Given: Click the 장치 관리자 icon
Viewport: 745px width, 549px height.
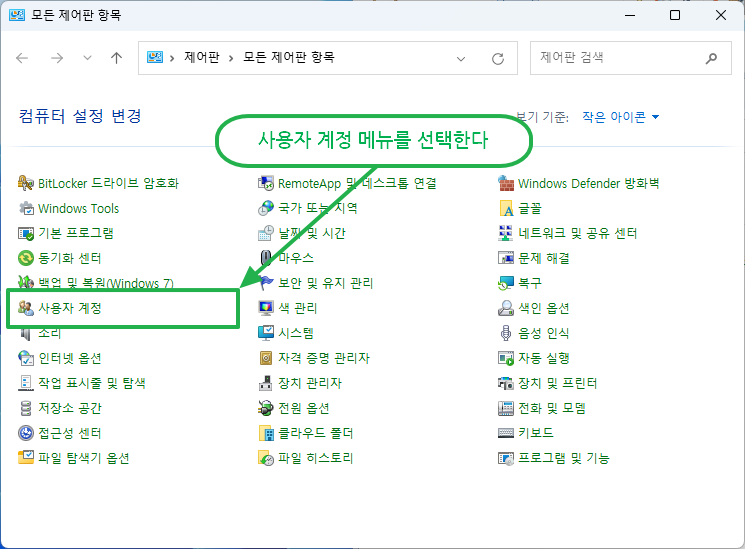Looking at the screenshot, I should point(266,383).
